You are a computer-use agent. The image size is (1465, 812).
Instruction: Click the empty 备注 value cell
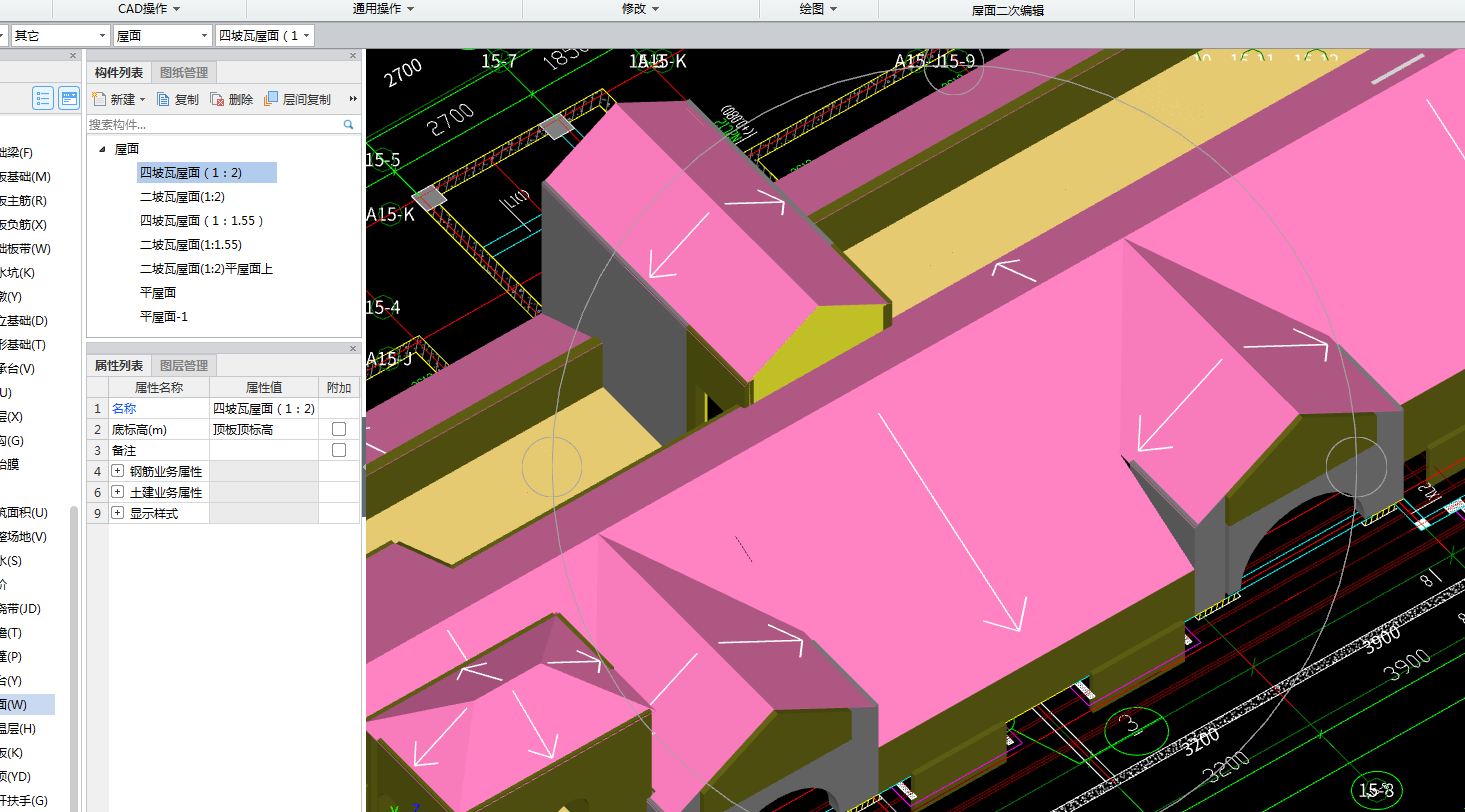(264, 450)
